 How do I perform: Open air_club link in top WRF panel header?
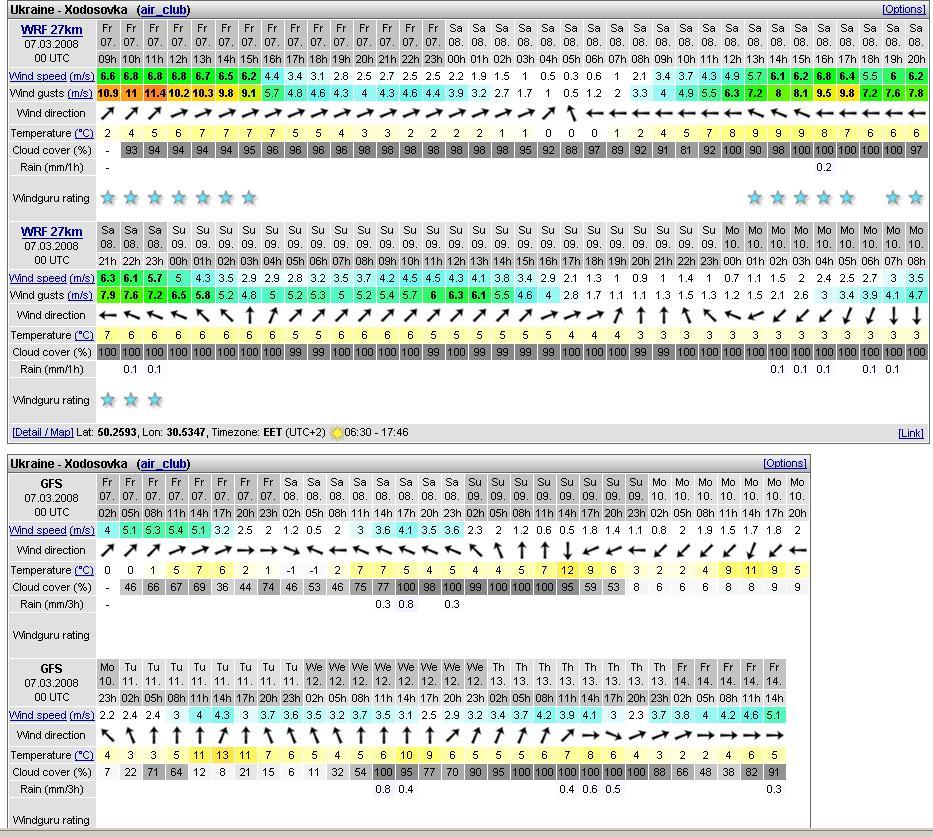tap(163, 9)
